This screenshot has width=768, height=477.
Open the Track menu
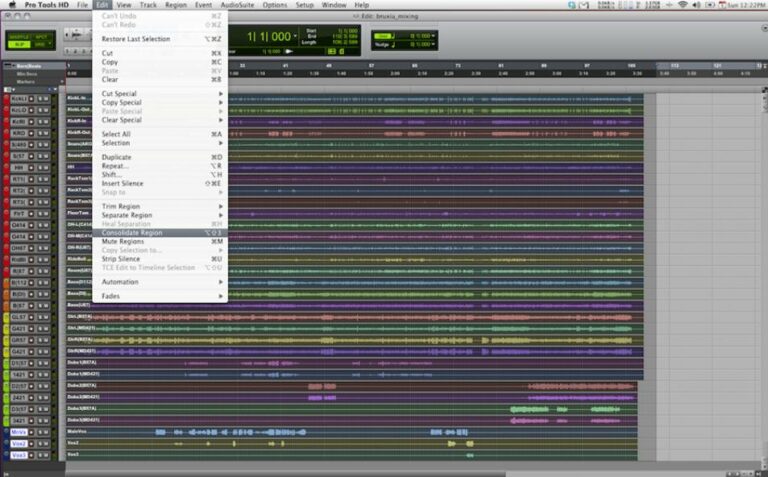tap(148, 5)
